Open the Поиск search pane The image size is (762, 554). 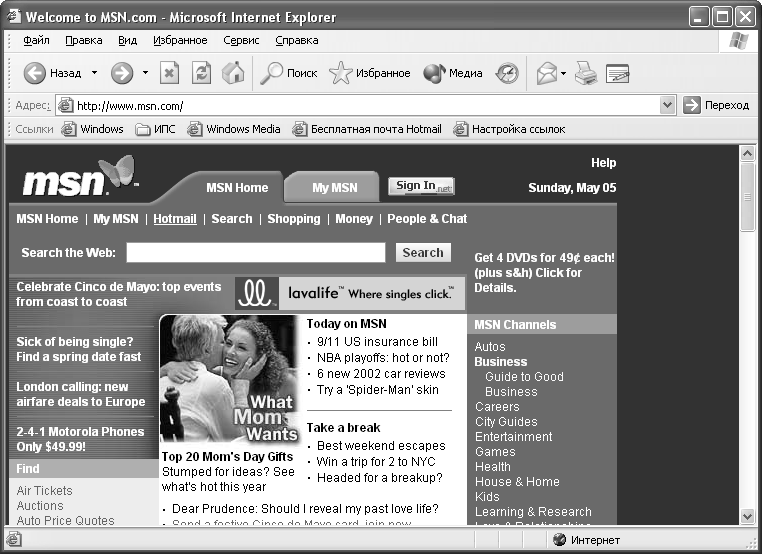[289, 73]
